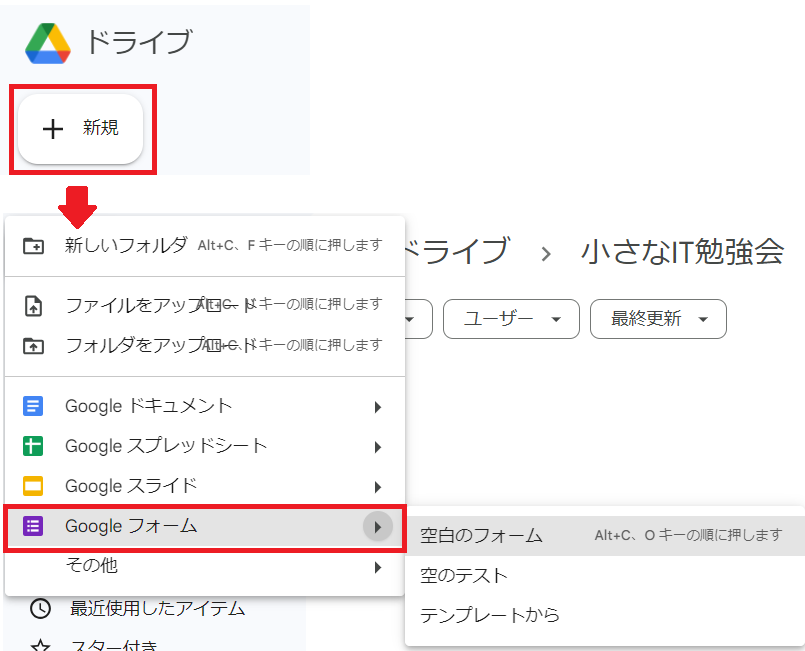805x651 pixels.
Task: Click the yellow Google Slides icon
Action: point(34,487)
